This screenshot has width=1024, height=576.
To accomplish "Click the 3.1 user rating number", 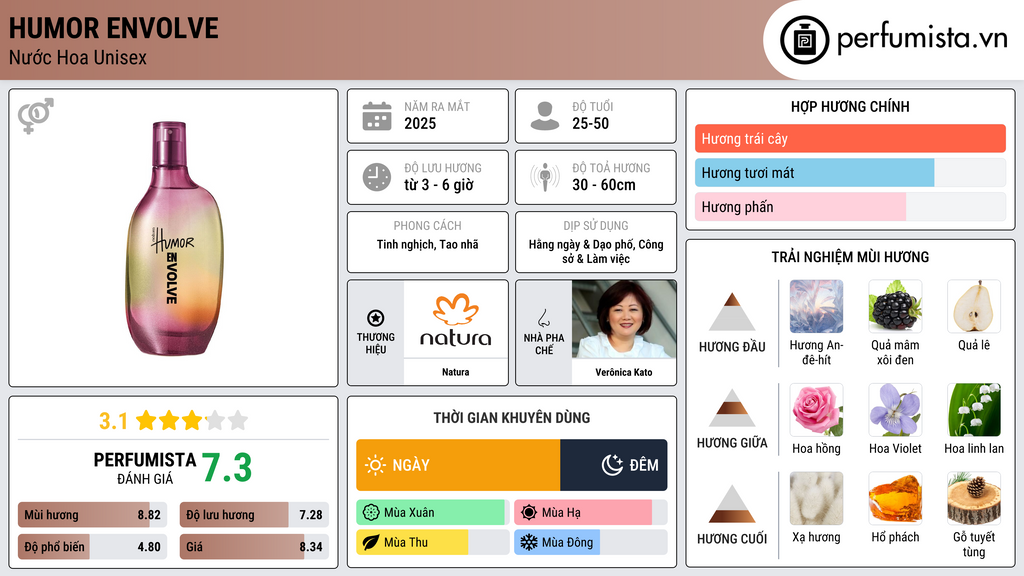I will [113, 421].
